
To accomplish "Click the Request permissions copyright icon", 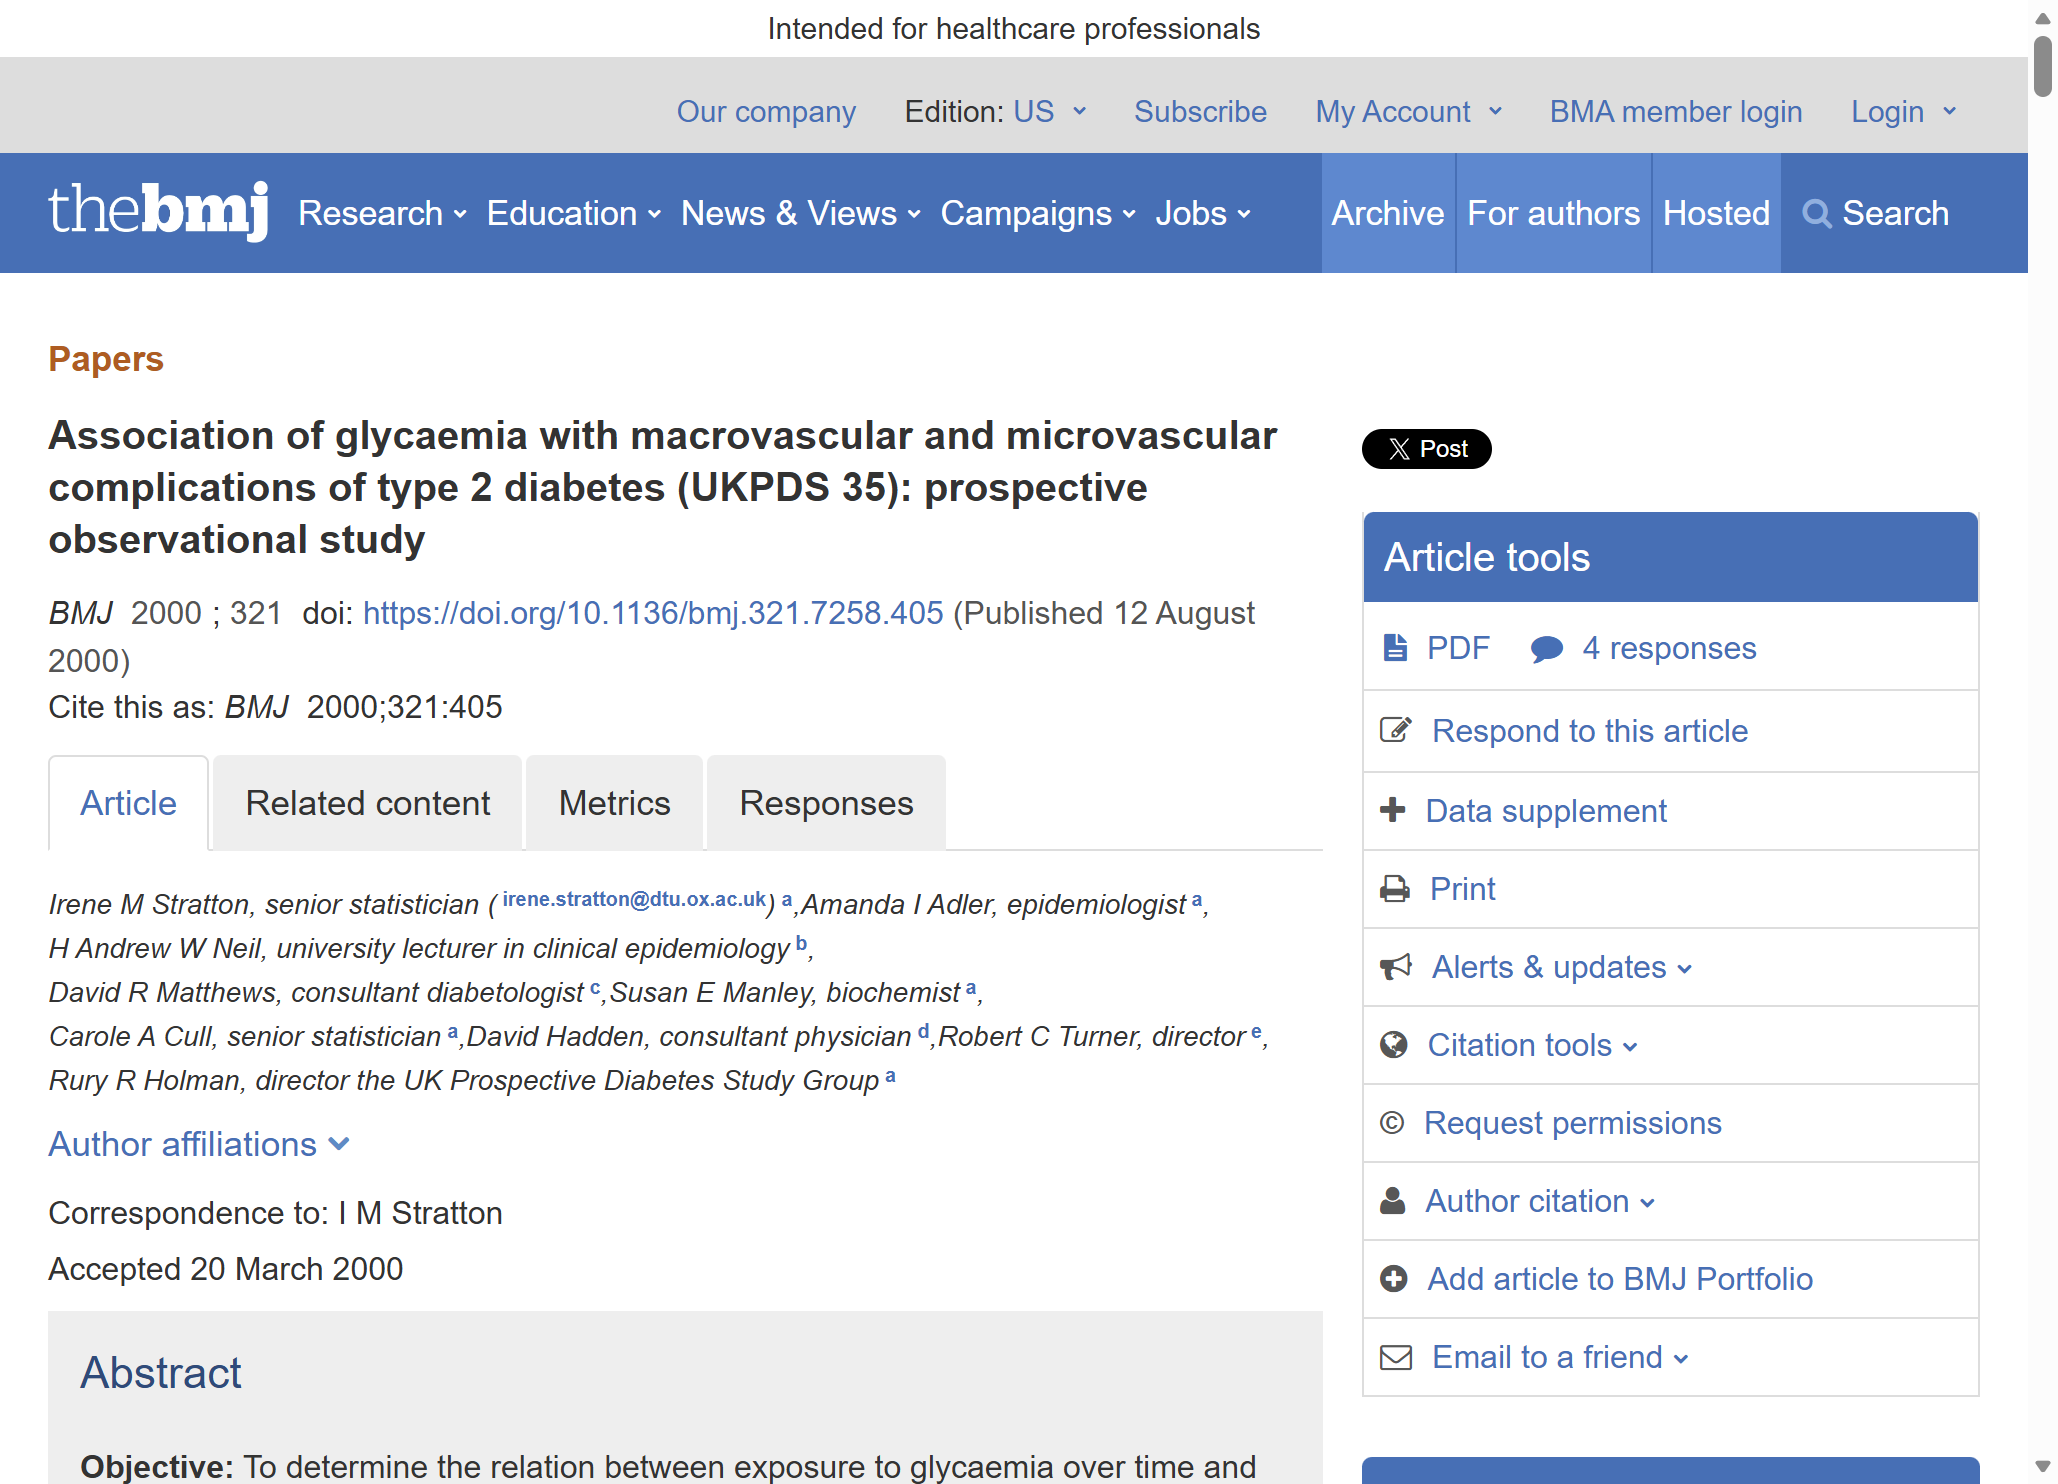I will pos(1392,1122).
